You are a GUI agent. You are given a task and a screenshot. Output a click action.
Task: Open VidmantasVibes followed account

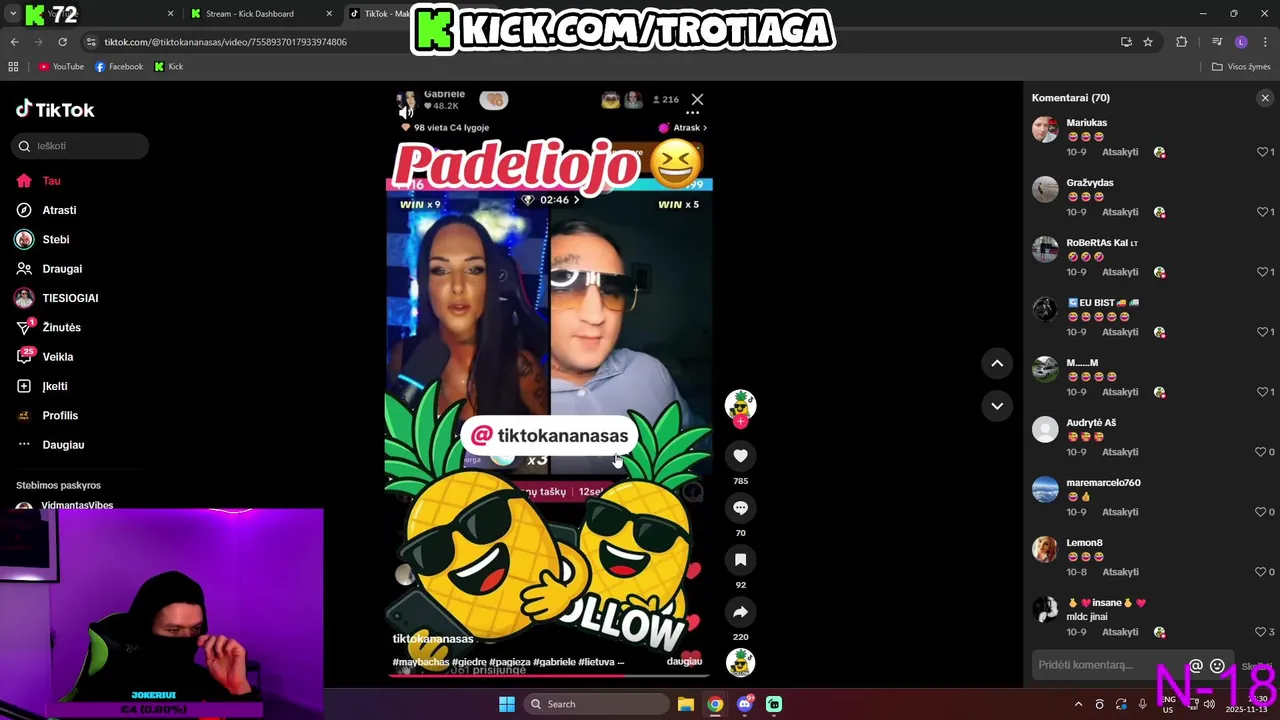[64, 506]
